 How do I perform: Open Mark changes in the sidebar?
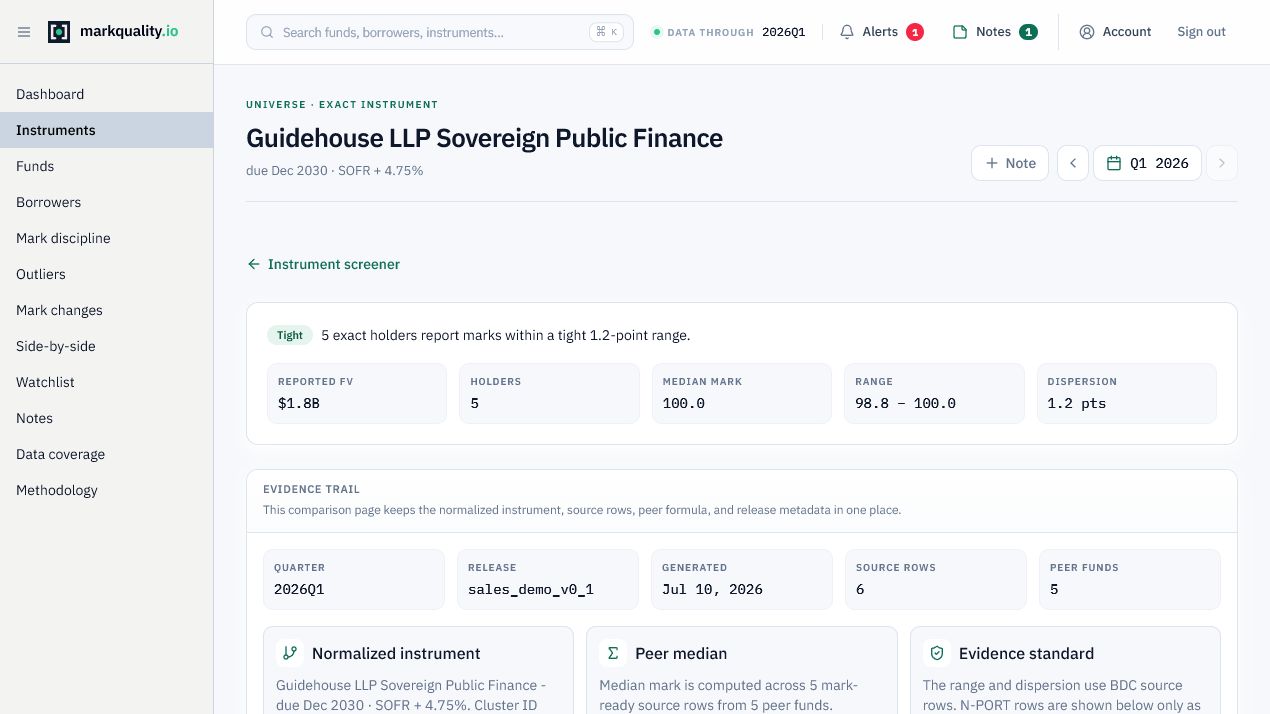tap(106, 310)
